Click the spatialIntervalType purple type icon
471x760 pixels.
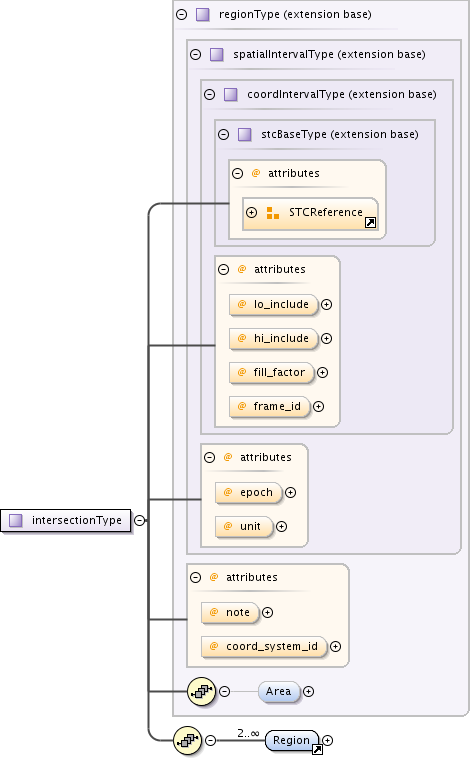(217, 54)
